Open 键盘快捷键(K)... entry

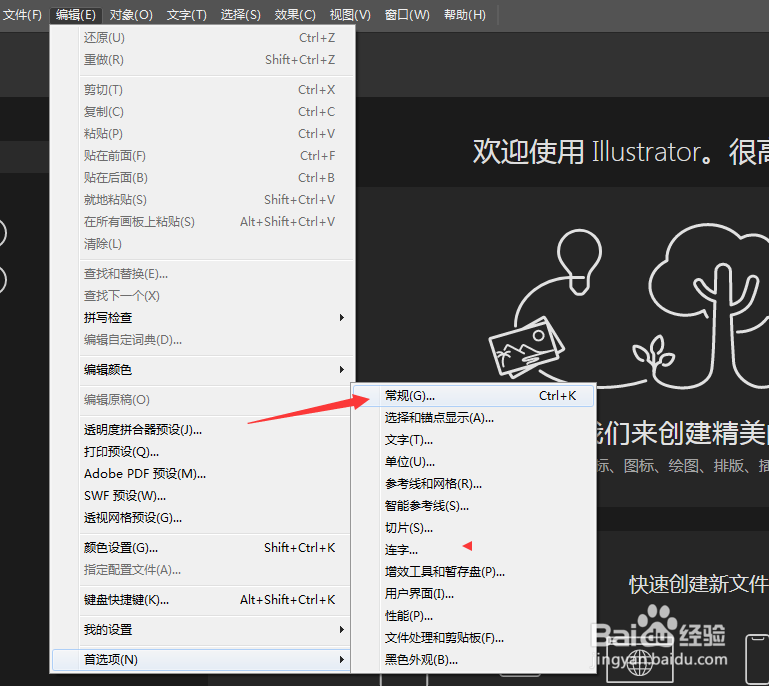(x=203, y=600)
